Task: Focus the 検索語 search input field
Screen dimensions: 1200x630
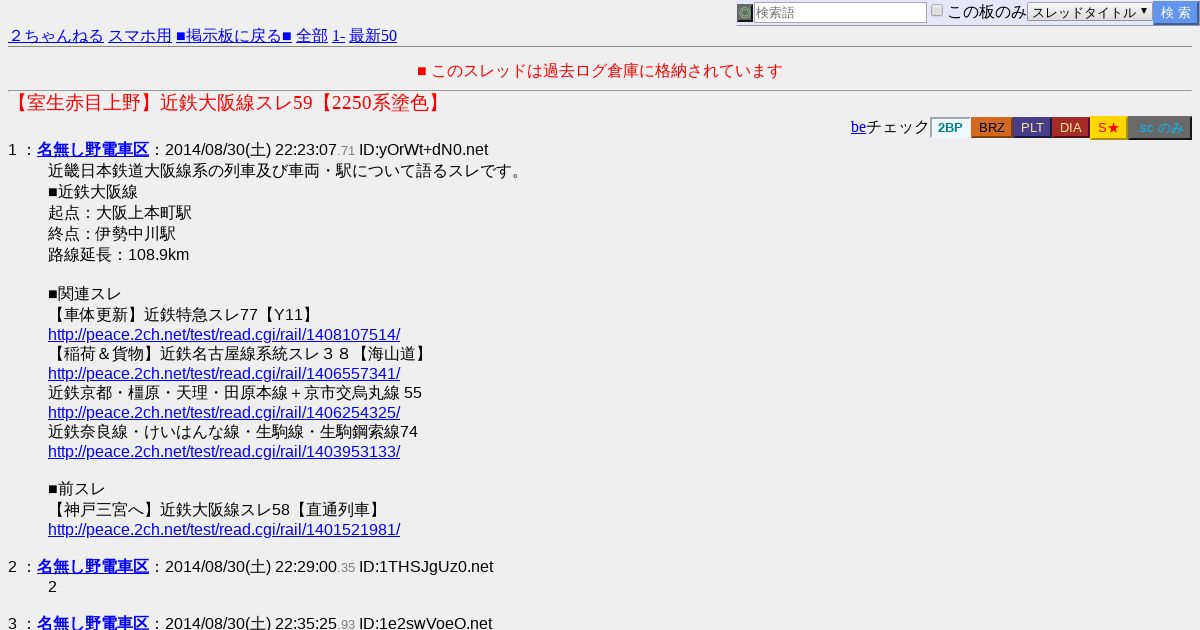Action: pos(840,13)
